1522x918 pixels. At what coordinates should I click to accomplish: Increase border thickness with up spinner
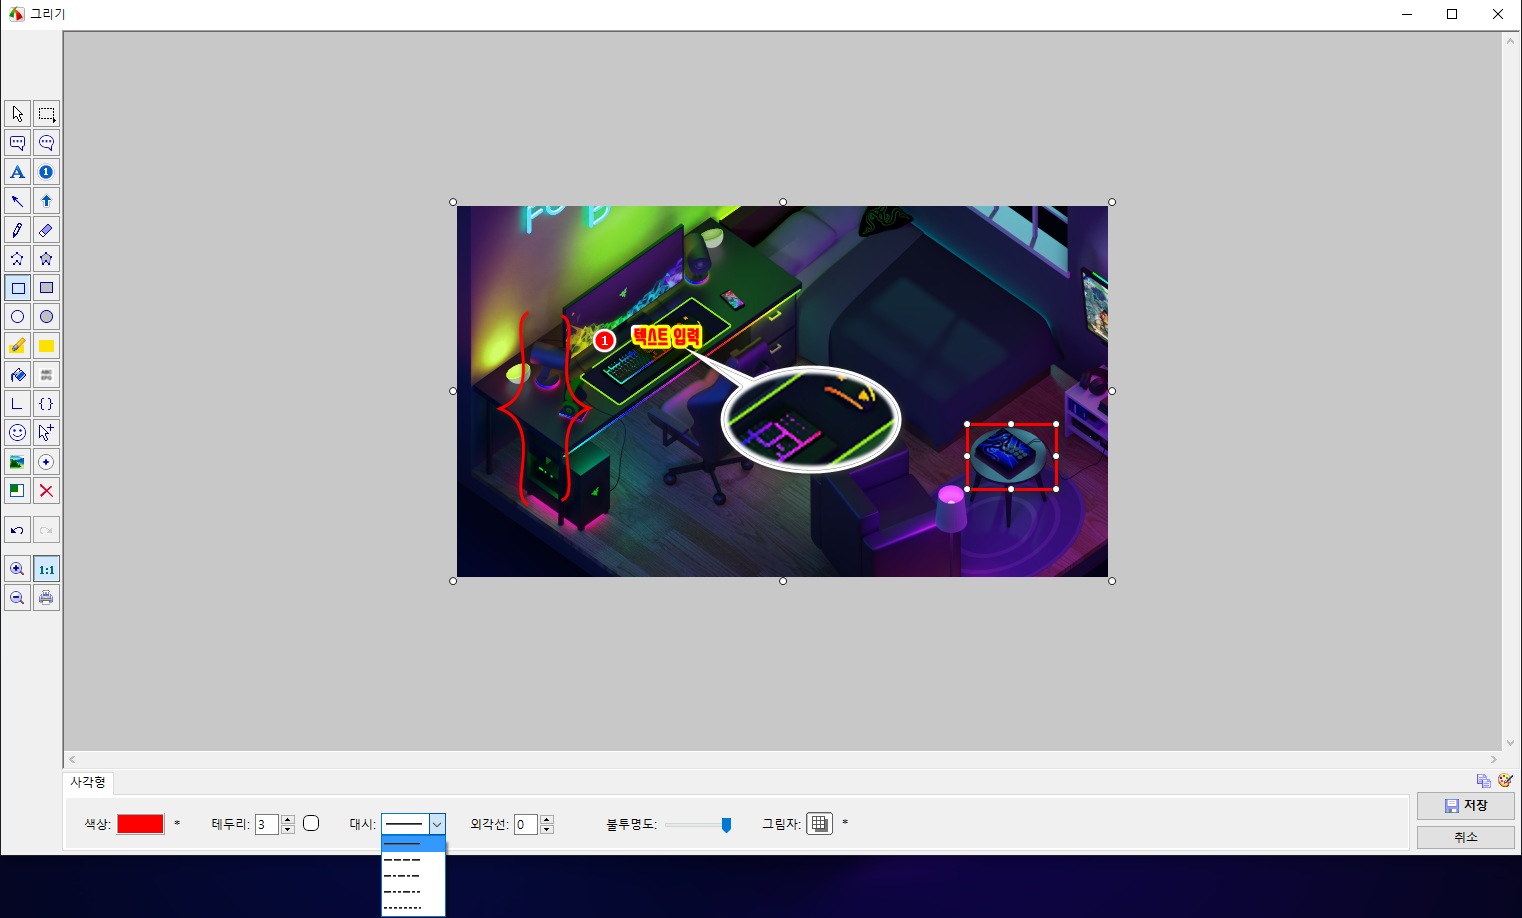pyautogui.click(x=288, y=819)
